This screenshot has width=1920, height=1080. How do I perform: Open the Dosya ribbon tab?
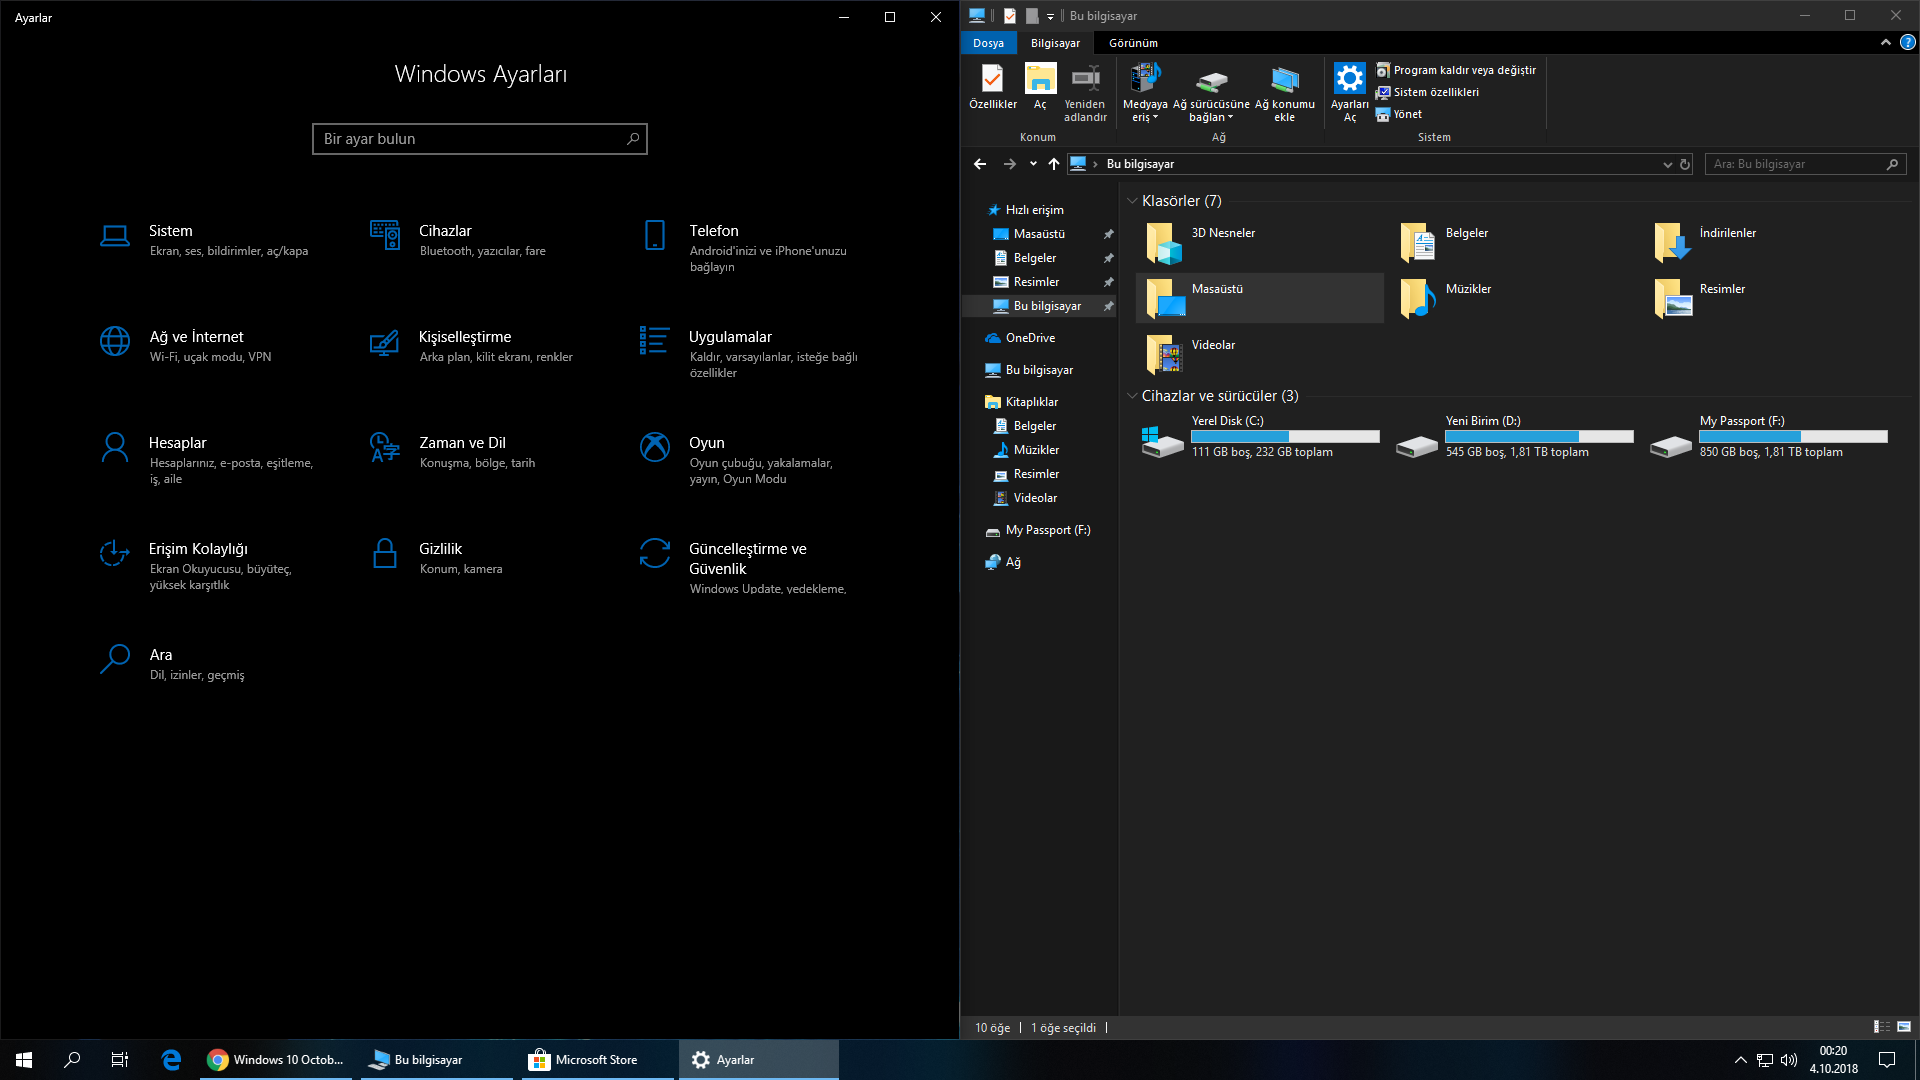point(988,43)
